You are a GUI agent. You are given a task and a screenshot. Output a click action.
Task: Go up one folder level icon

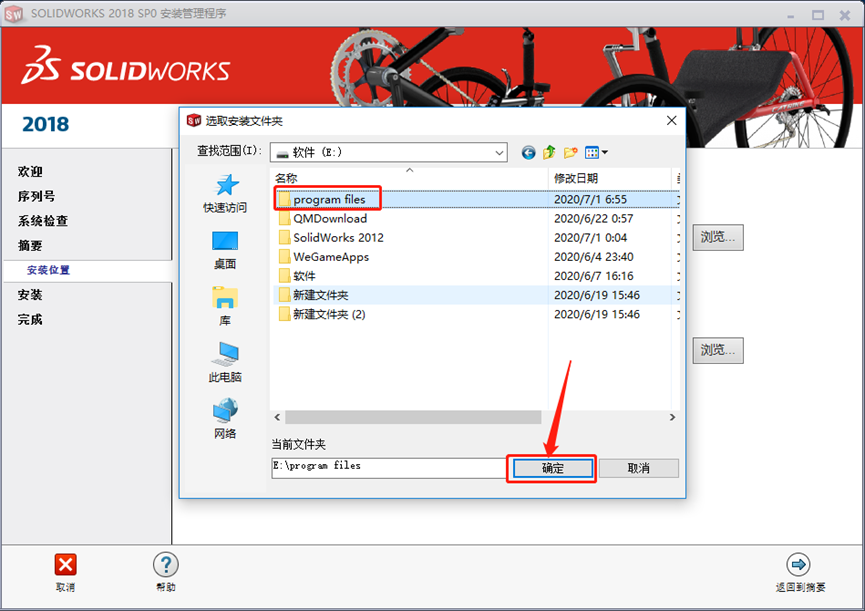(549, 152)
